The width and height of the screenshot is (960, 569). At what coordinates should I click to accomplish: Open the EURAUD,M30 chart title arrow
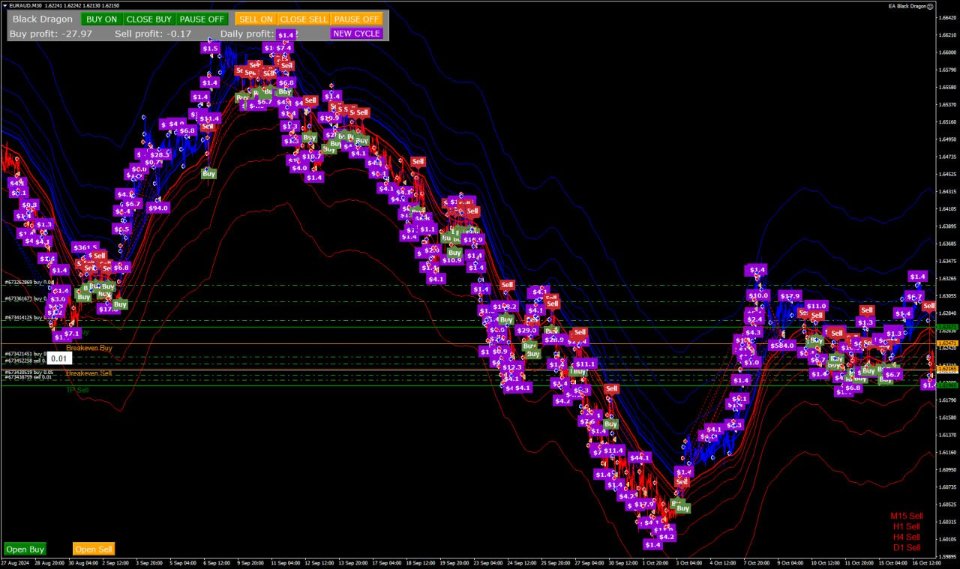pos(5,6)
